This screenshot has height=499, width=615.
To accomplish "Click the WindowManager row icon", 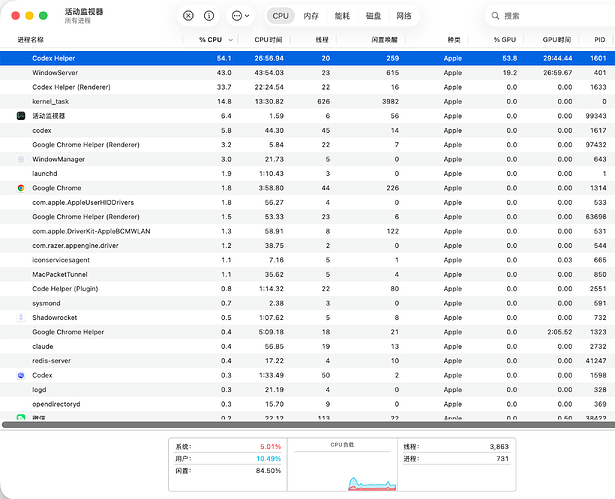I will tap(21, 159).
